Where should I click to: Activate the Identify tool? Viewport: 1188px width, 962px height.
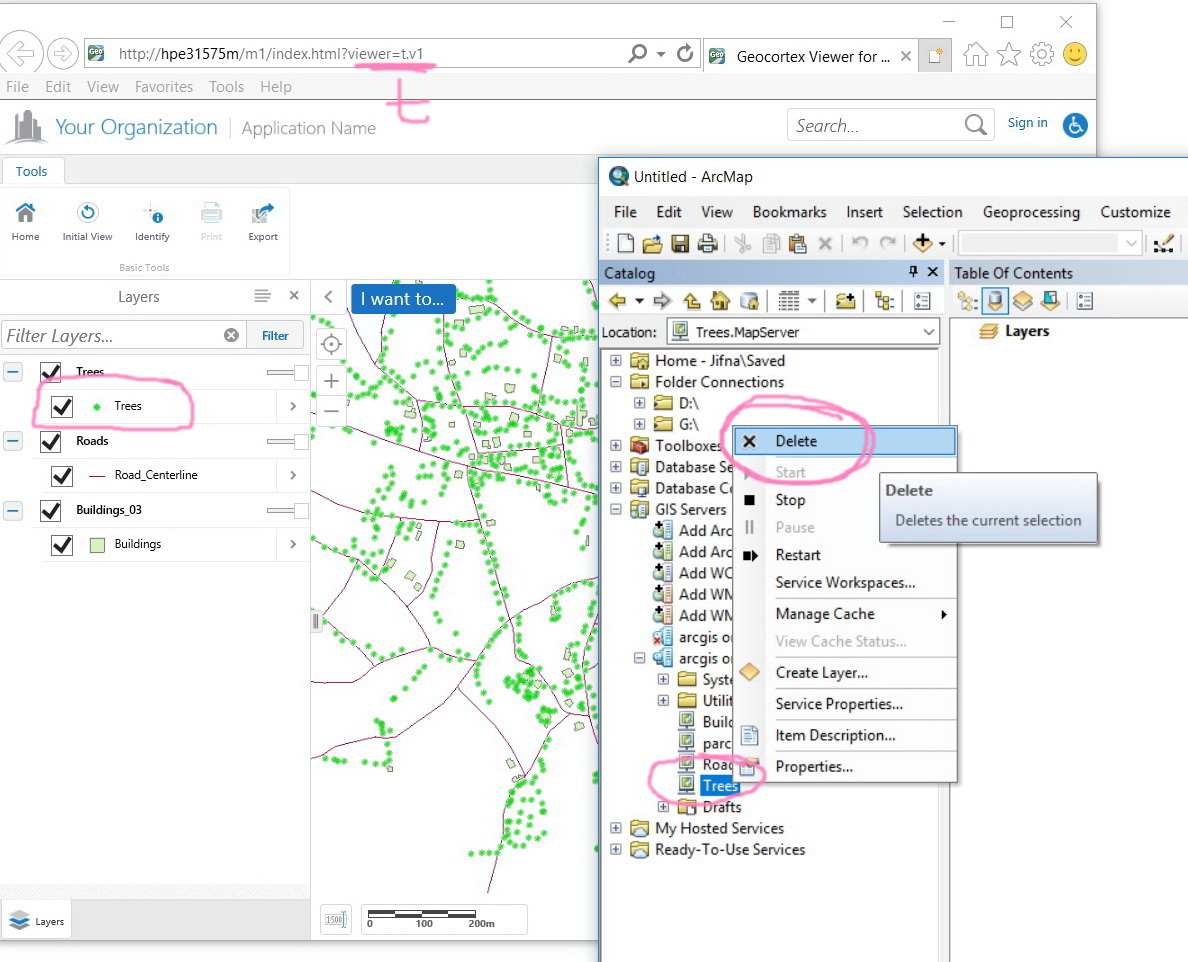point(152,222)
